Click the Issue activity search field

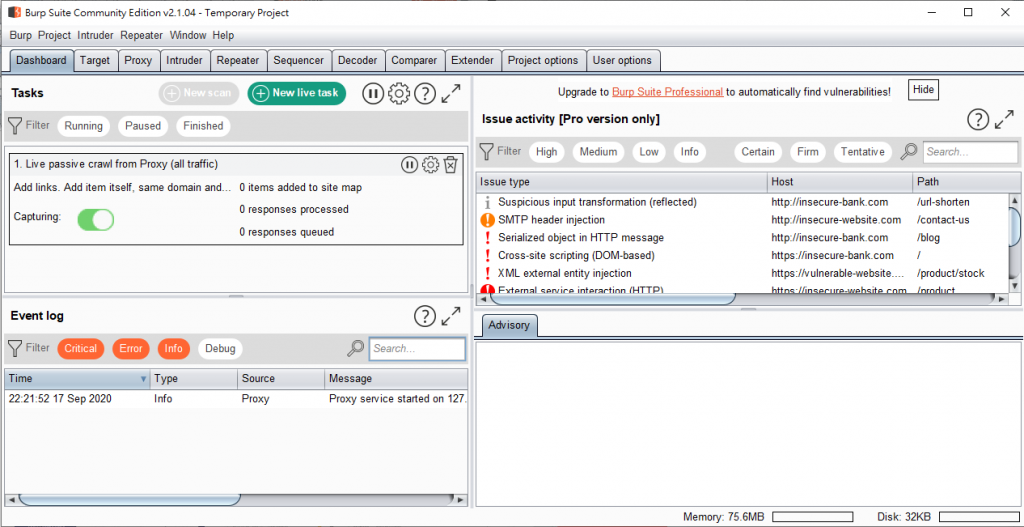tap(970, 152)
